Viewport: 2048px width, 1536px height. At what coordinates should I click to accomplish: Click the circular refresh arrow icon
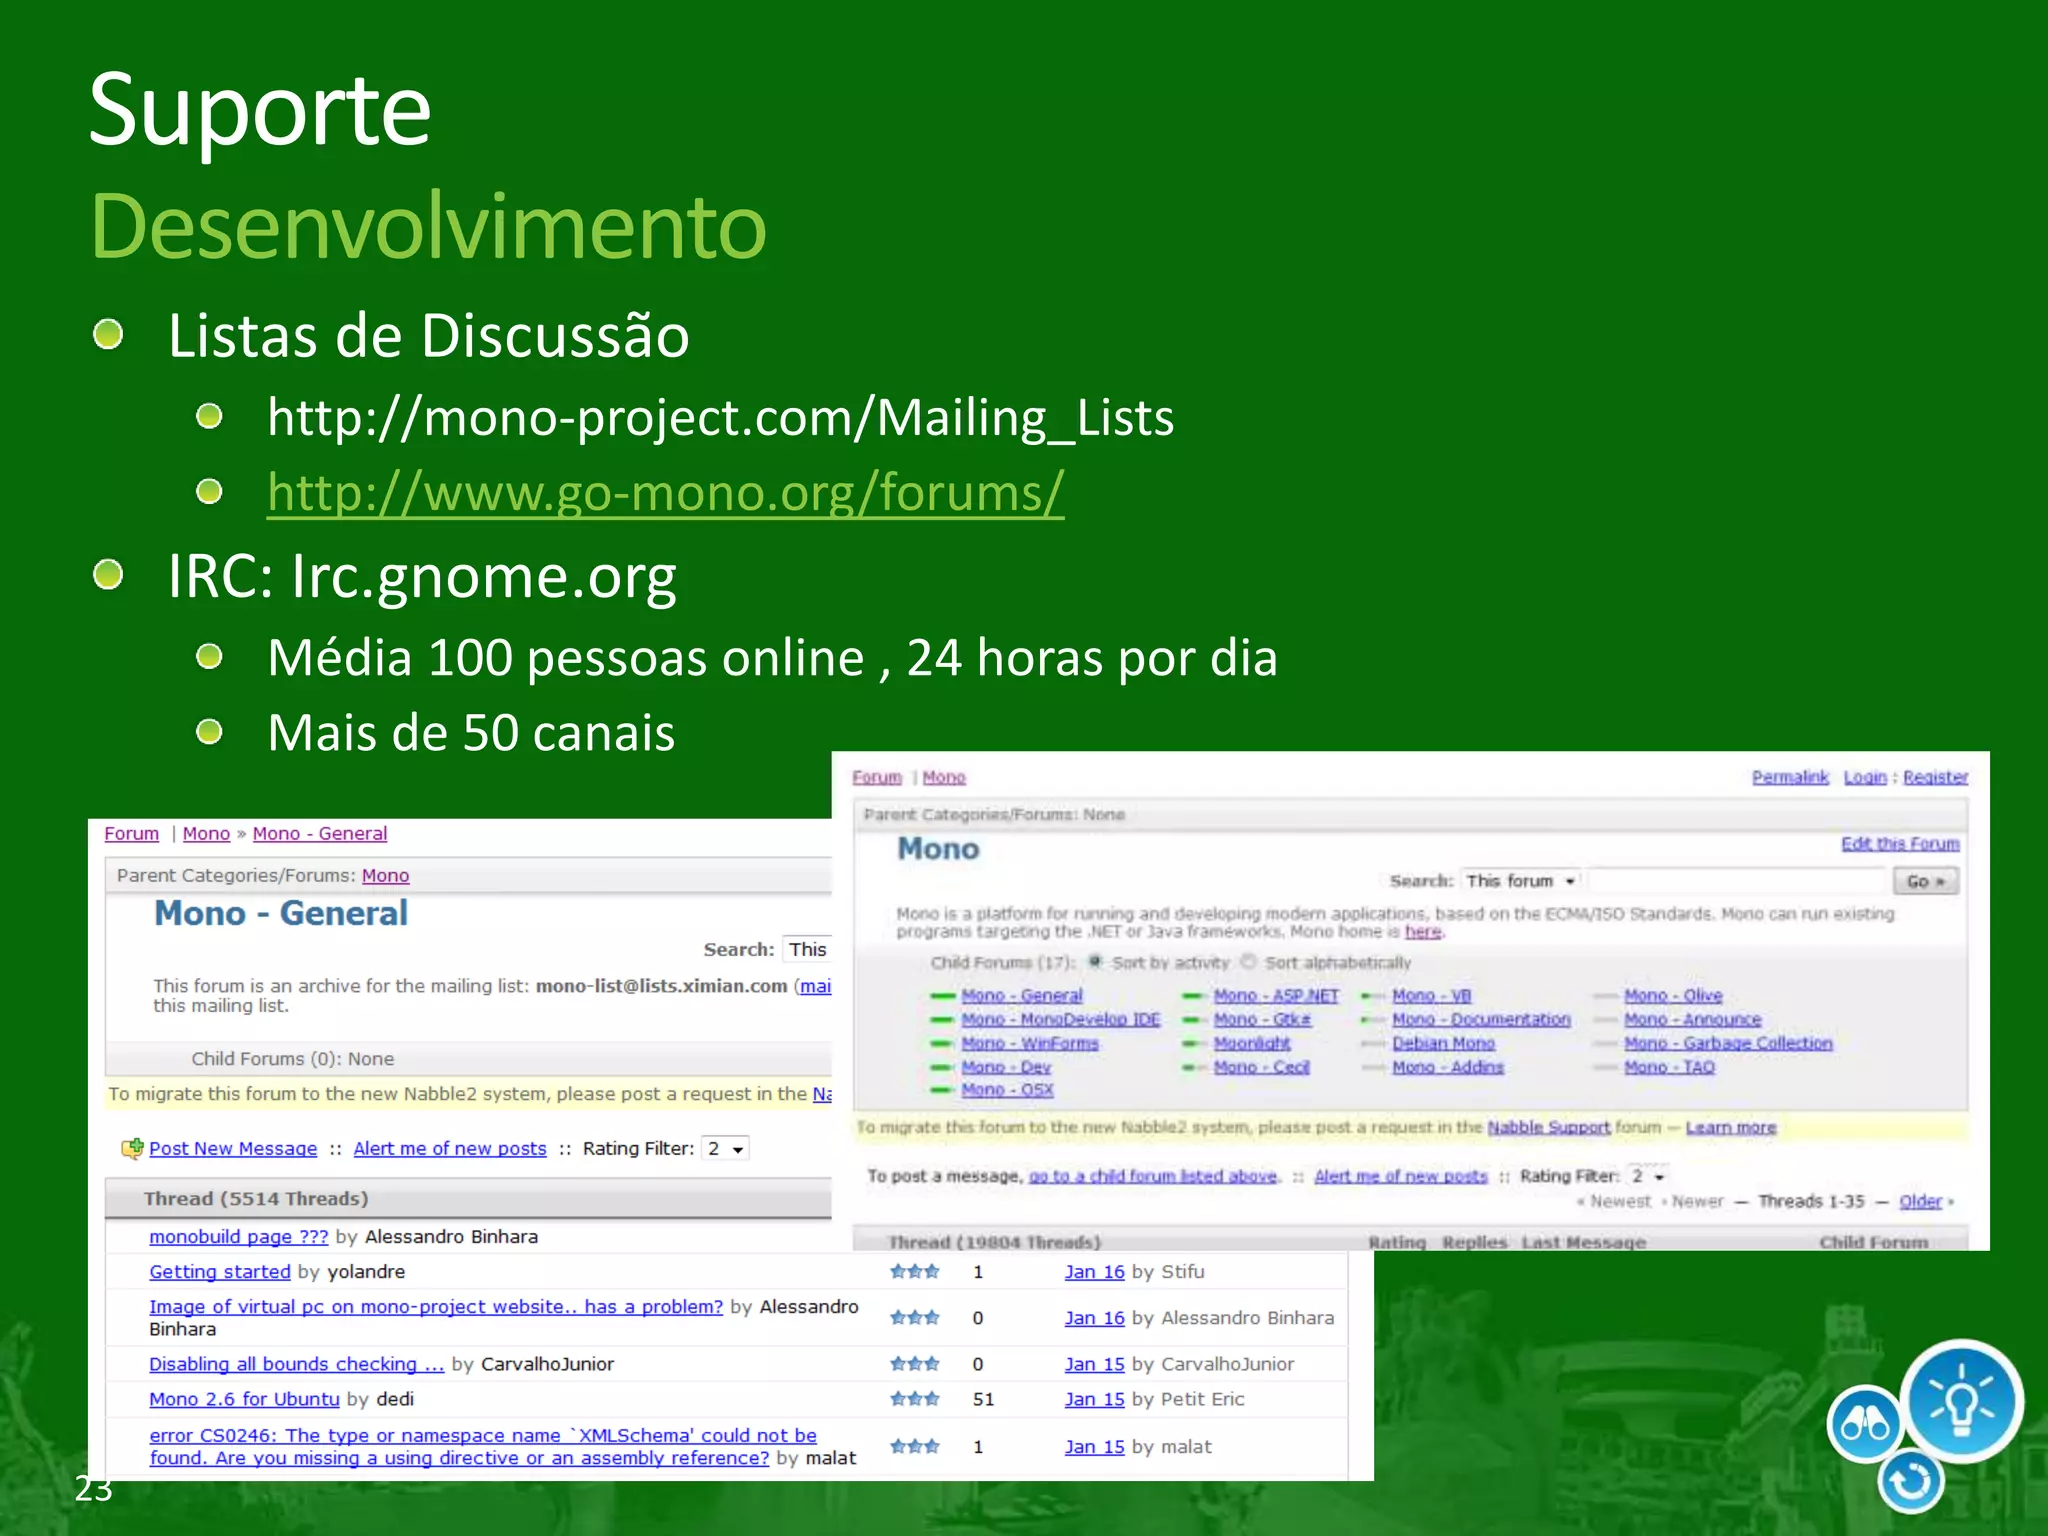point(1910,1481)
